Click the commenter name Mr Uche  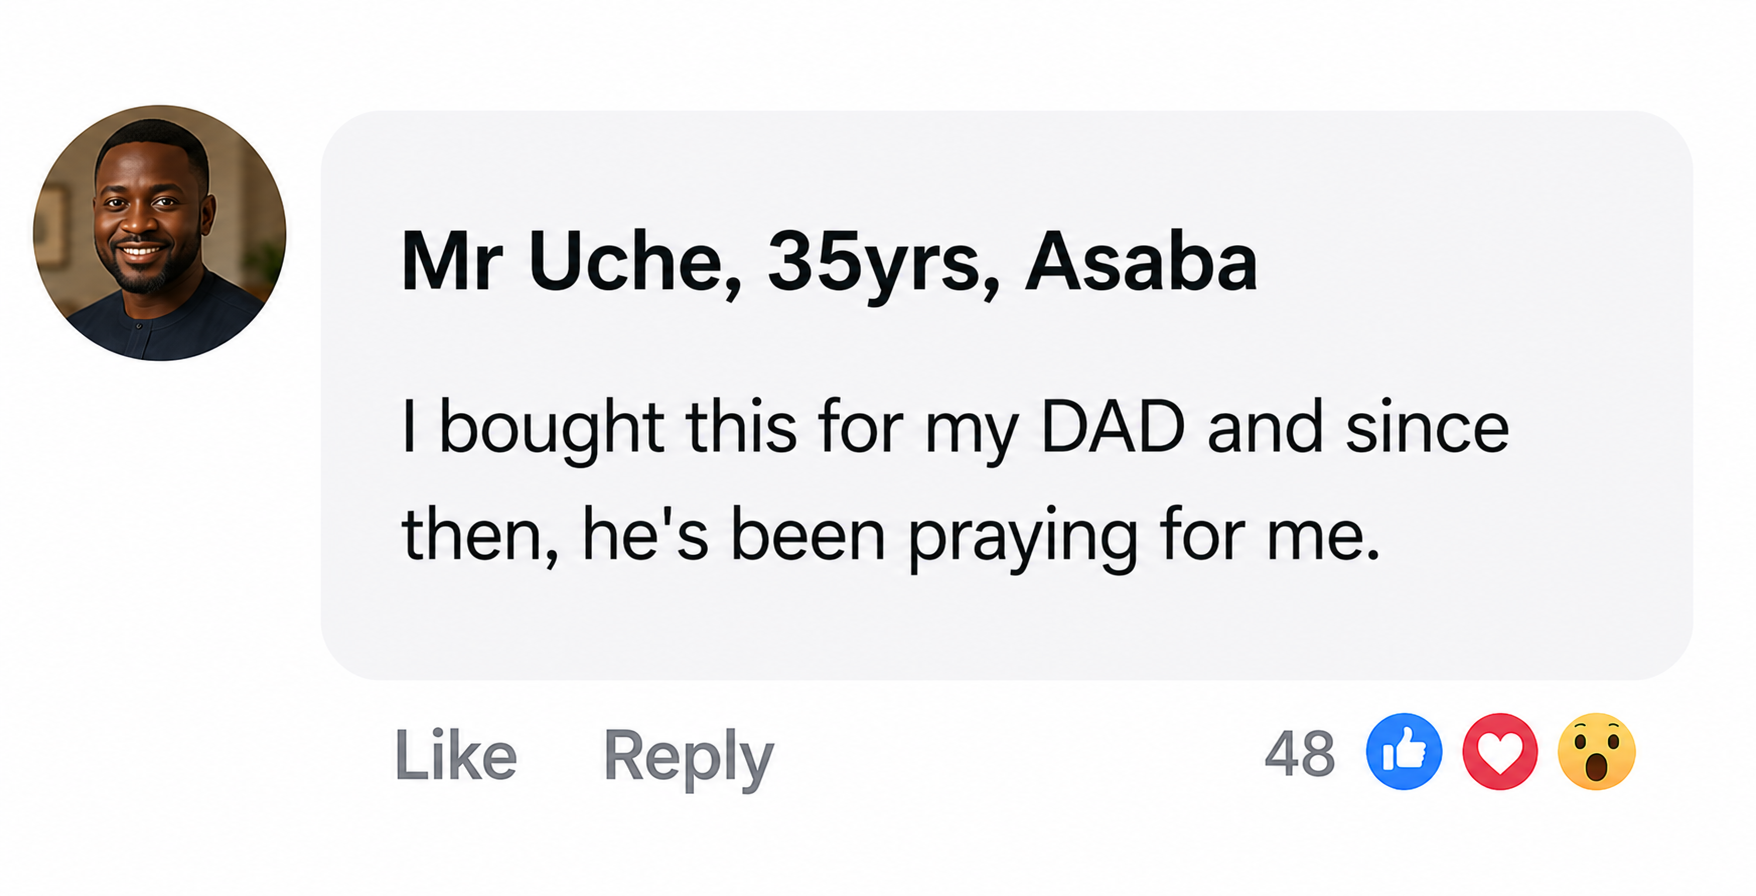pyautogui.click(x=561, y=262)
